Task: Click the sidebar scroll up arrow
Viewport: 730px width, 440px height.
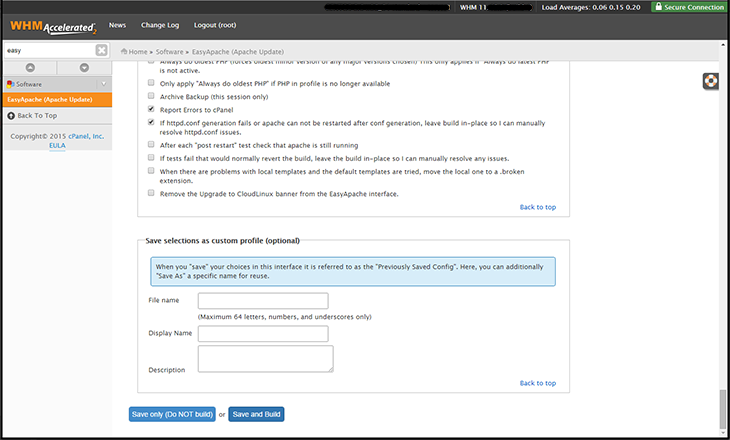Action: click(30, 68)
